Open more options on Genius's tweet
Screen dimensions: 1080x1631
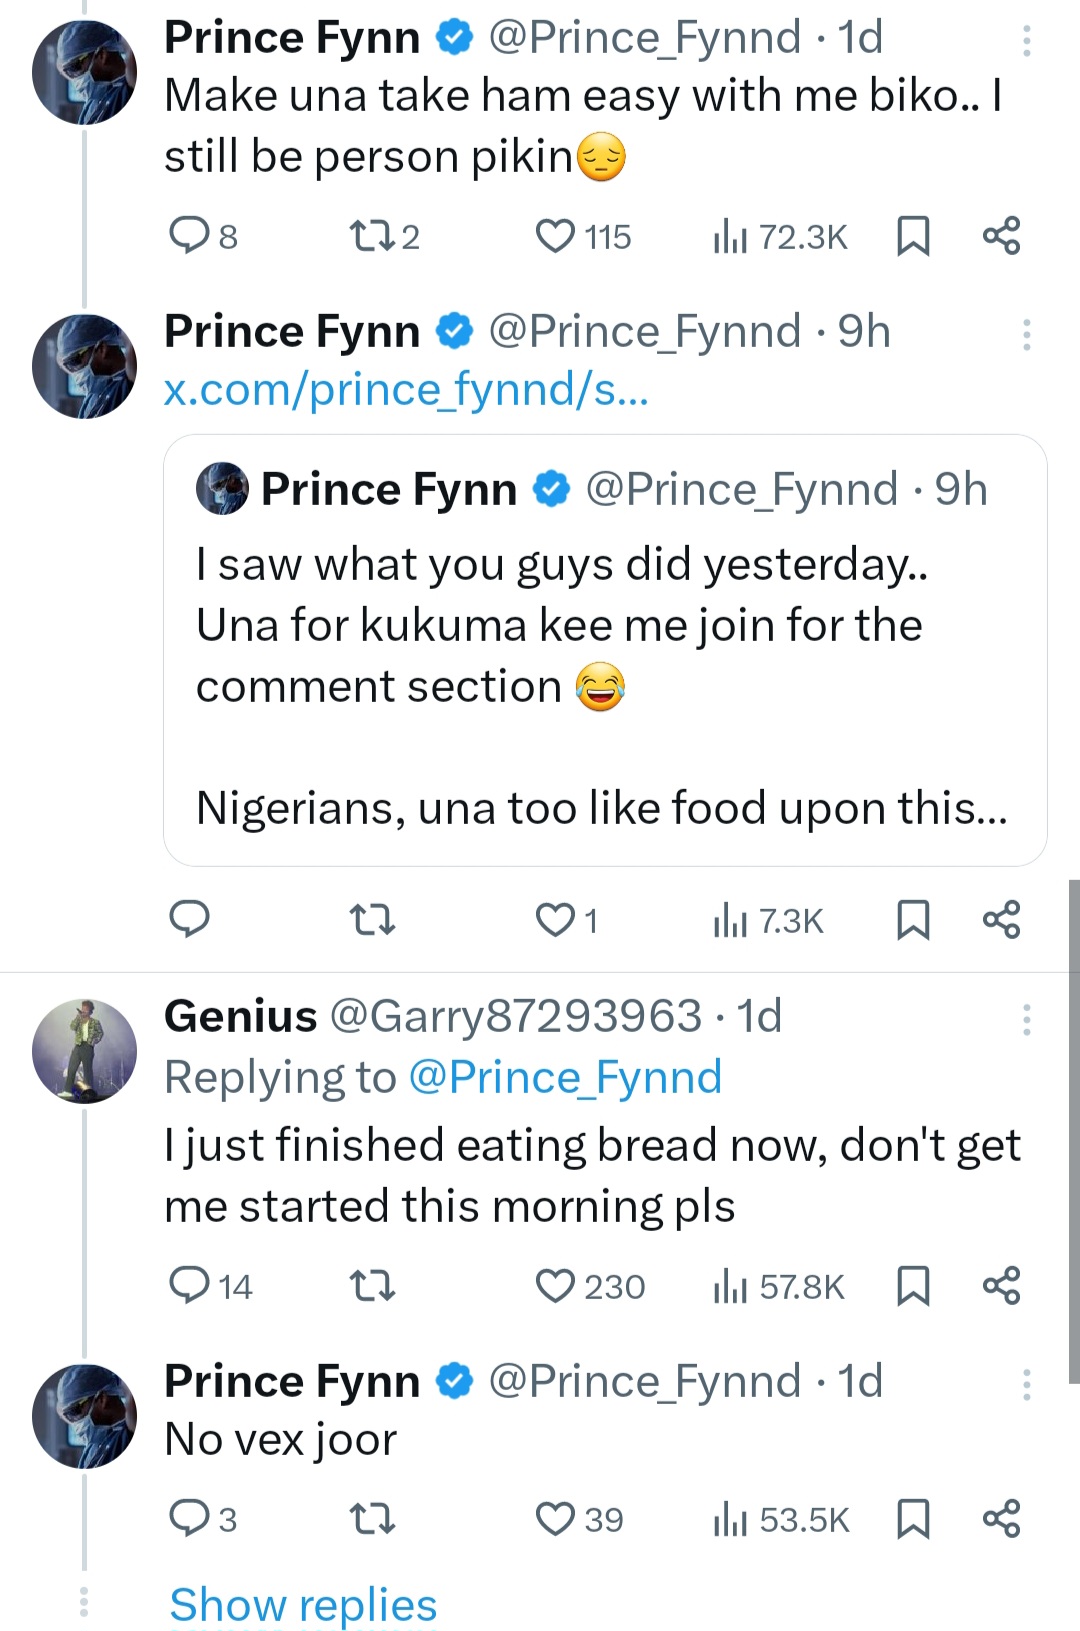coord(1026,1020)
